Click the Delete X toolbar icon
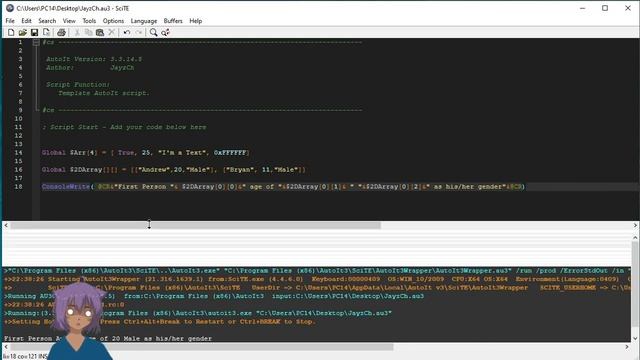Image resolution: width=640 pixels, height=360 pixels. coord(111,33)
